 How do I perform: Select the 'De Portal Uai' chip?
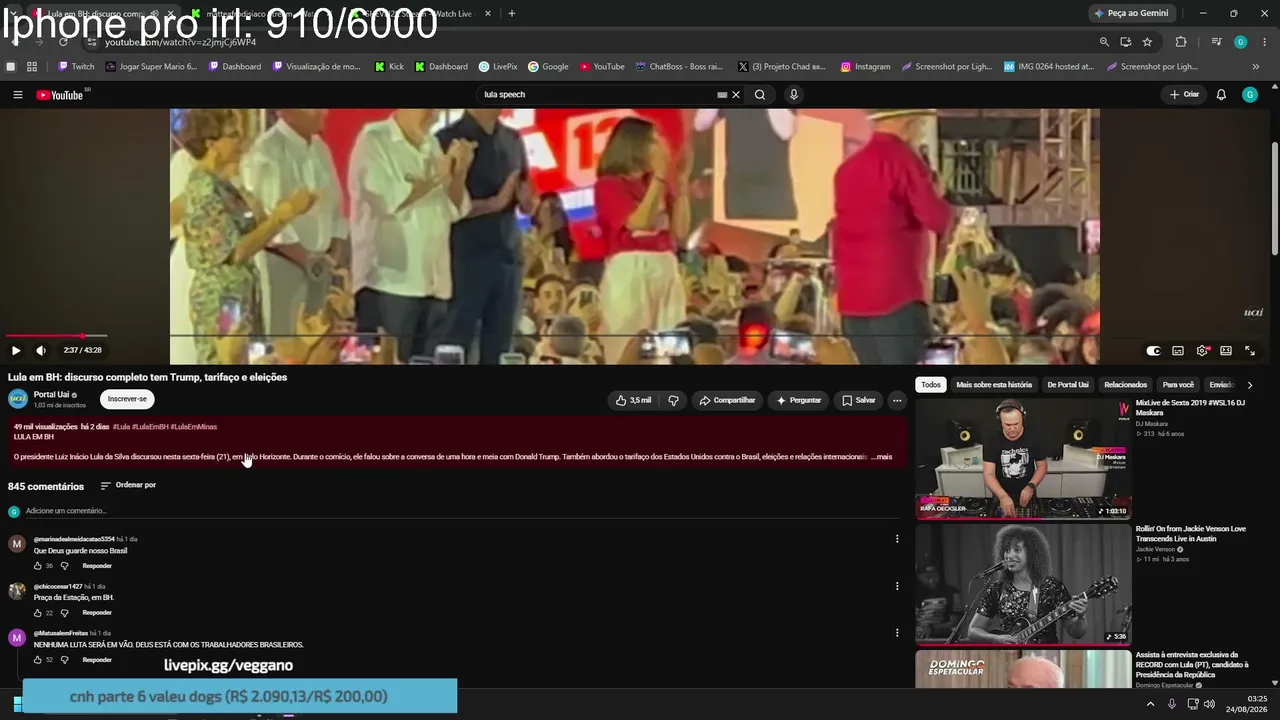pyautogui.click(x=1068, y=385)
